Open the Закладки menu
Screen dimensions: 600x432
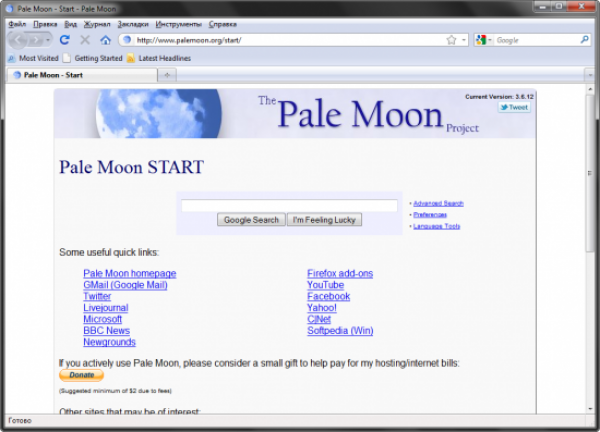[x=133, y=24]
